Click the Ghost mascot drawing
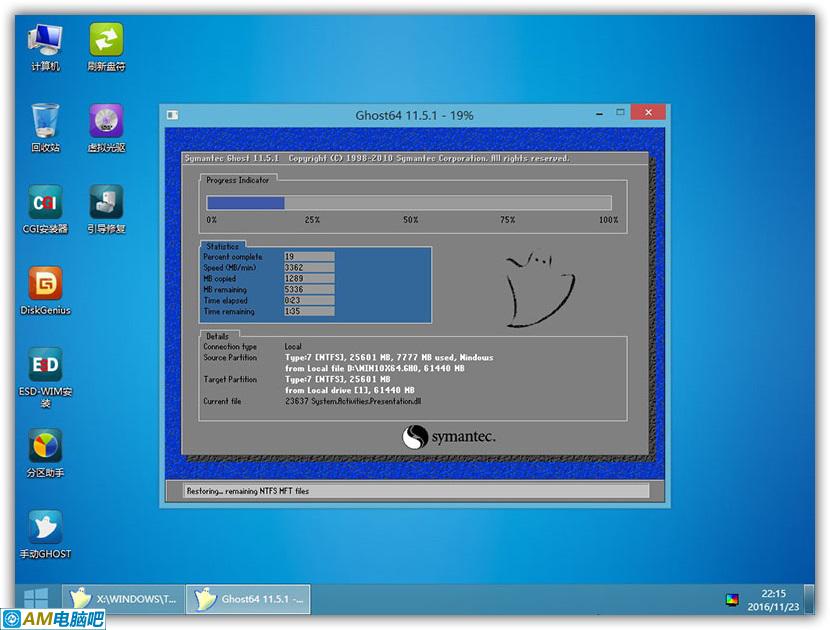Viewport: 830px width, 630px height. click(x=539, y=290)
